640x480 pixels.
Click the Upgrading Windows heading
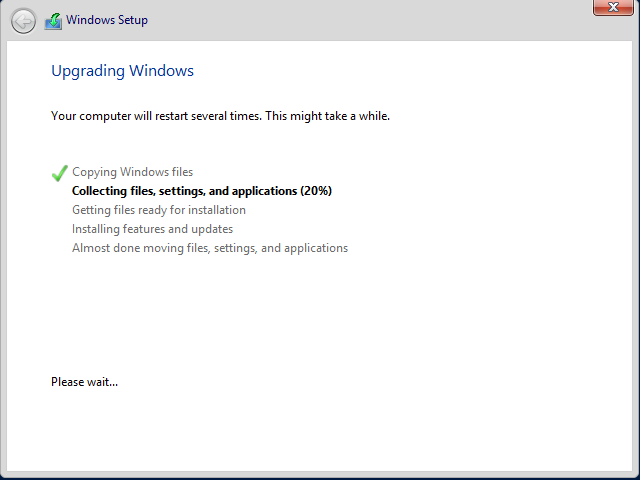click(x=122, y=71)
